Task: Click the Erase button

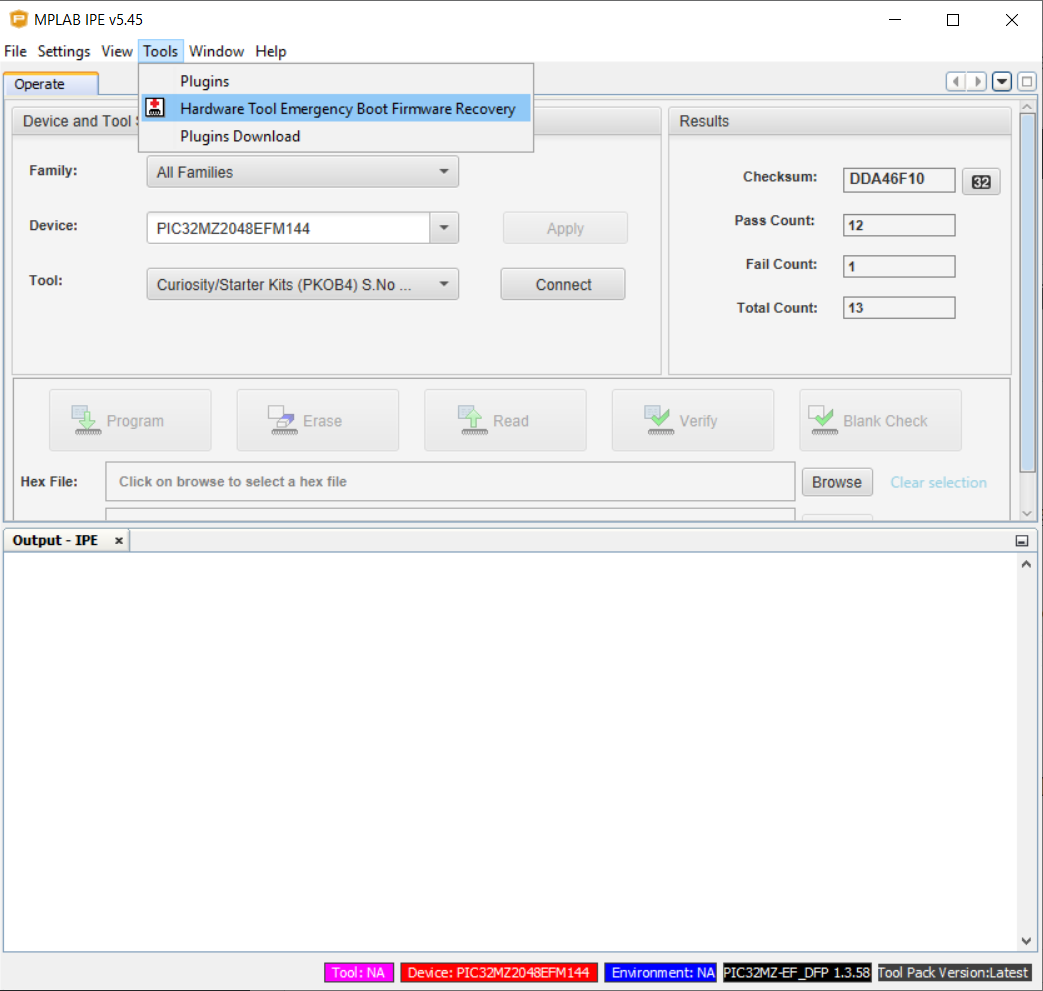Action: (318, 420)
